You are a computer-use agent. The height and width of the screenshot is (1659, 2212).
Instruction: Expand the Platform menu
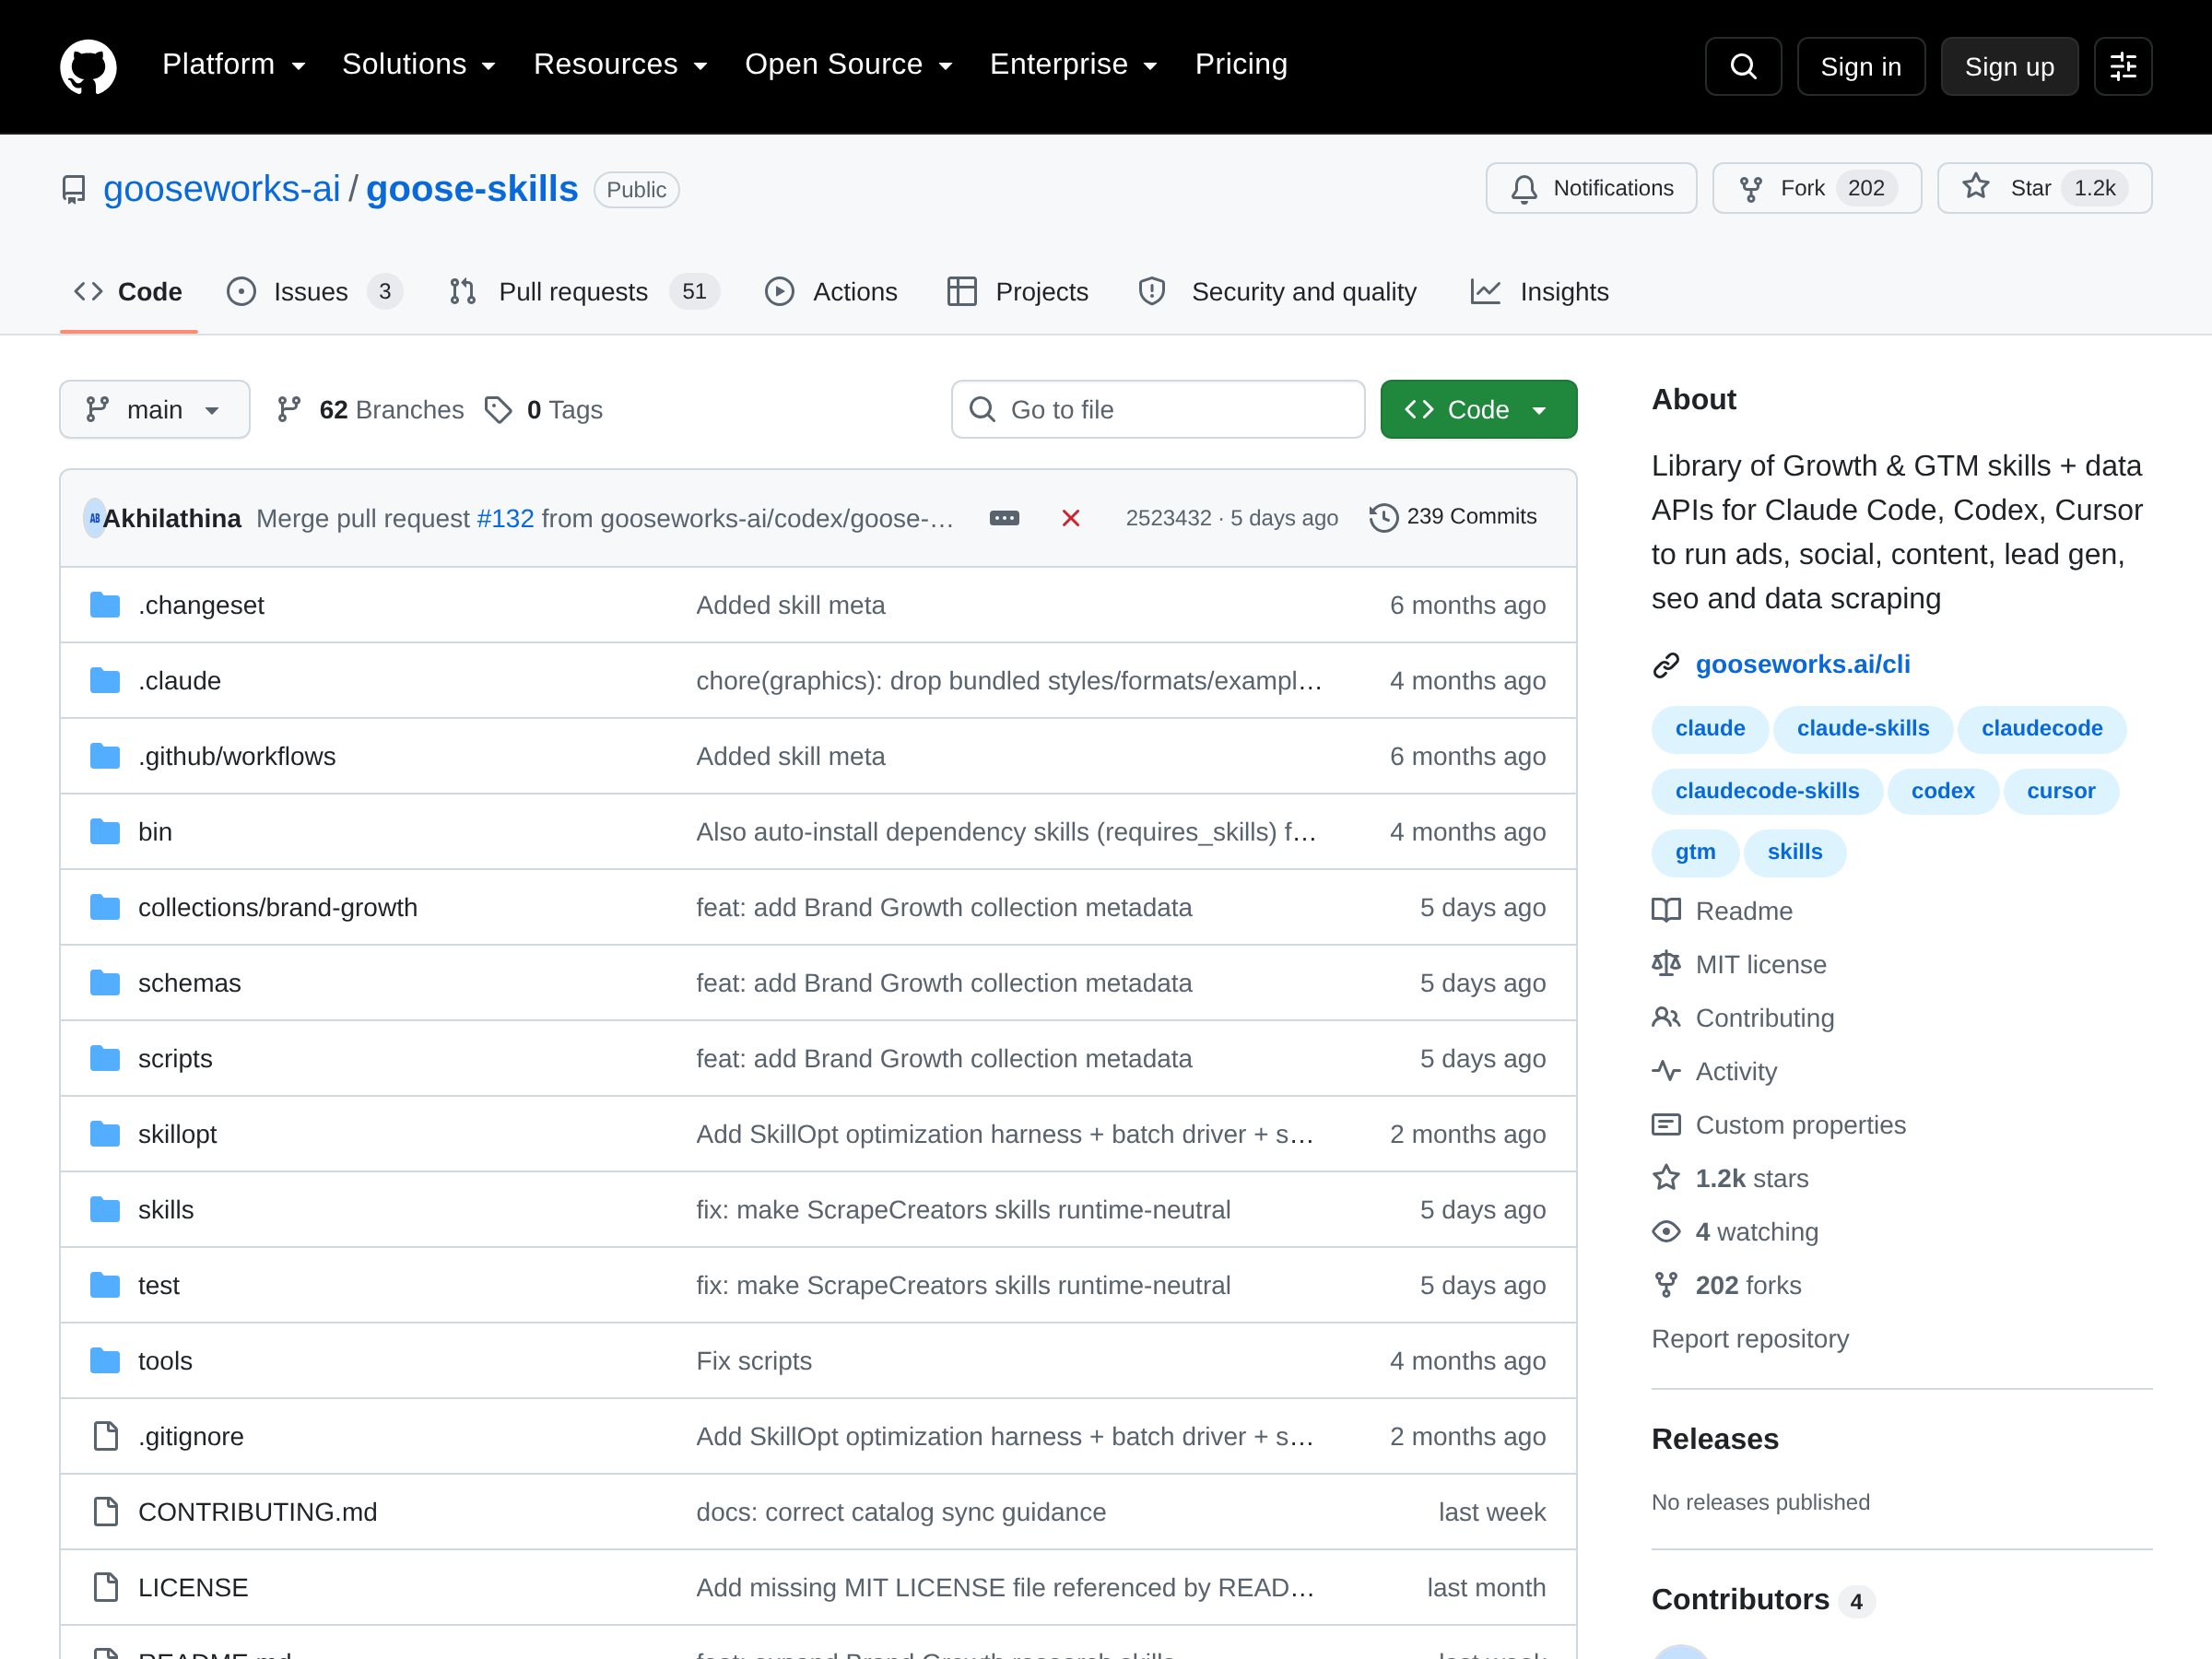[233, 65]
